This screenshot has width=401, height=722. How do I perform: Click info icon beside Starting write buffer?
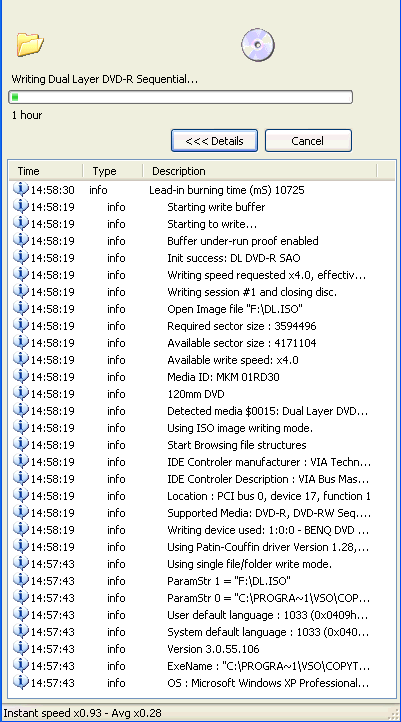click(x=21, y=206)
